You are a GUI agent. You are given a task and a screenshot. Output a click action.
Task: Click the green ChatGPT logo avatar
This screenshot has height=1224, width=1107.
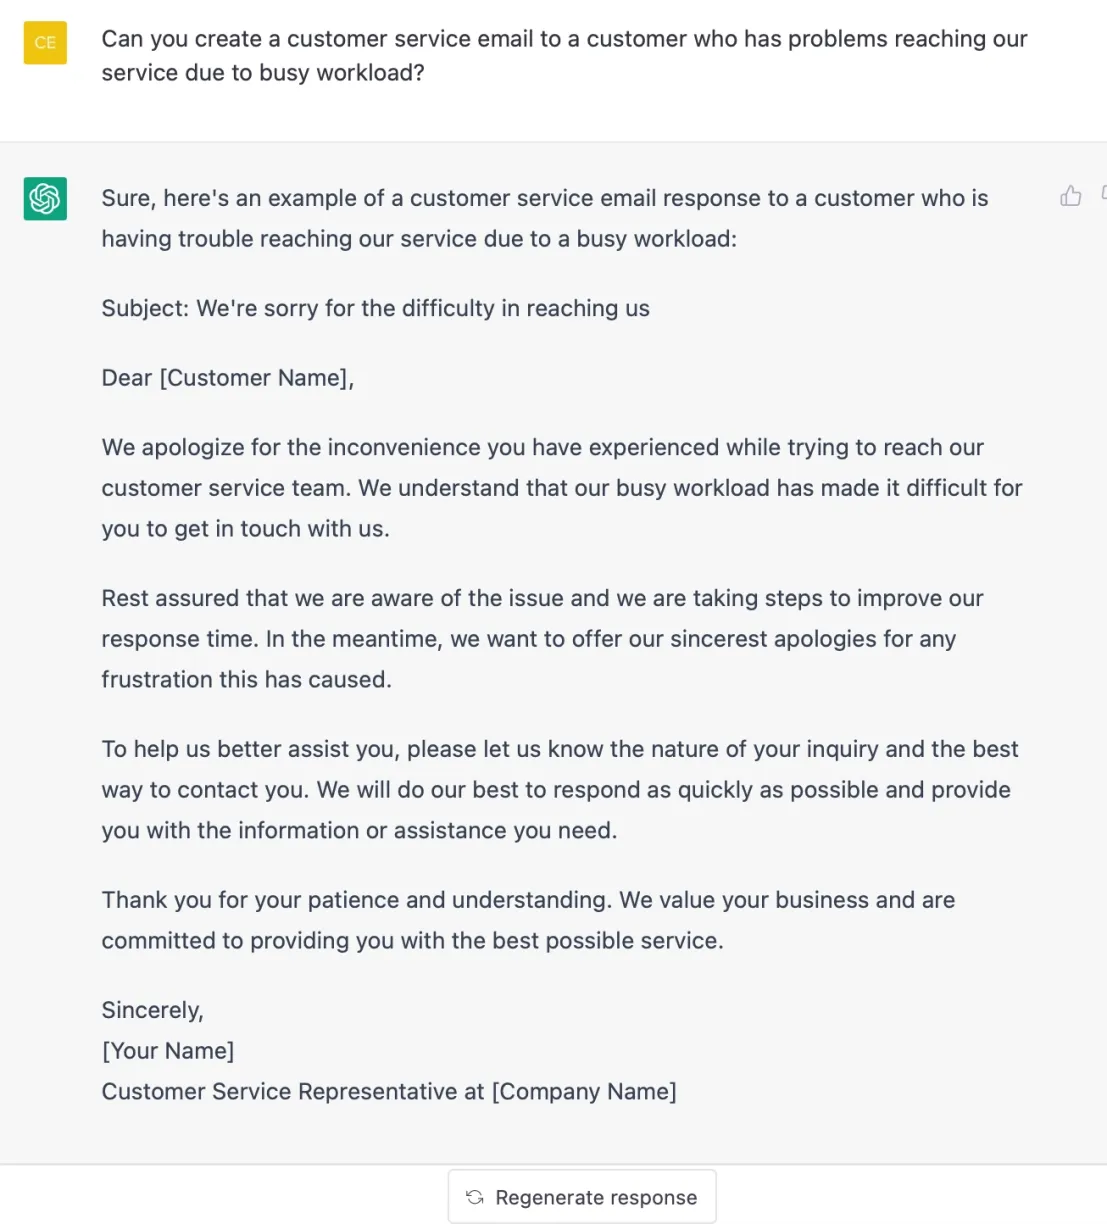pos(45,198)
